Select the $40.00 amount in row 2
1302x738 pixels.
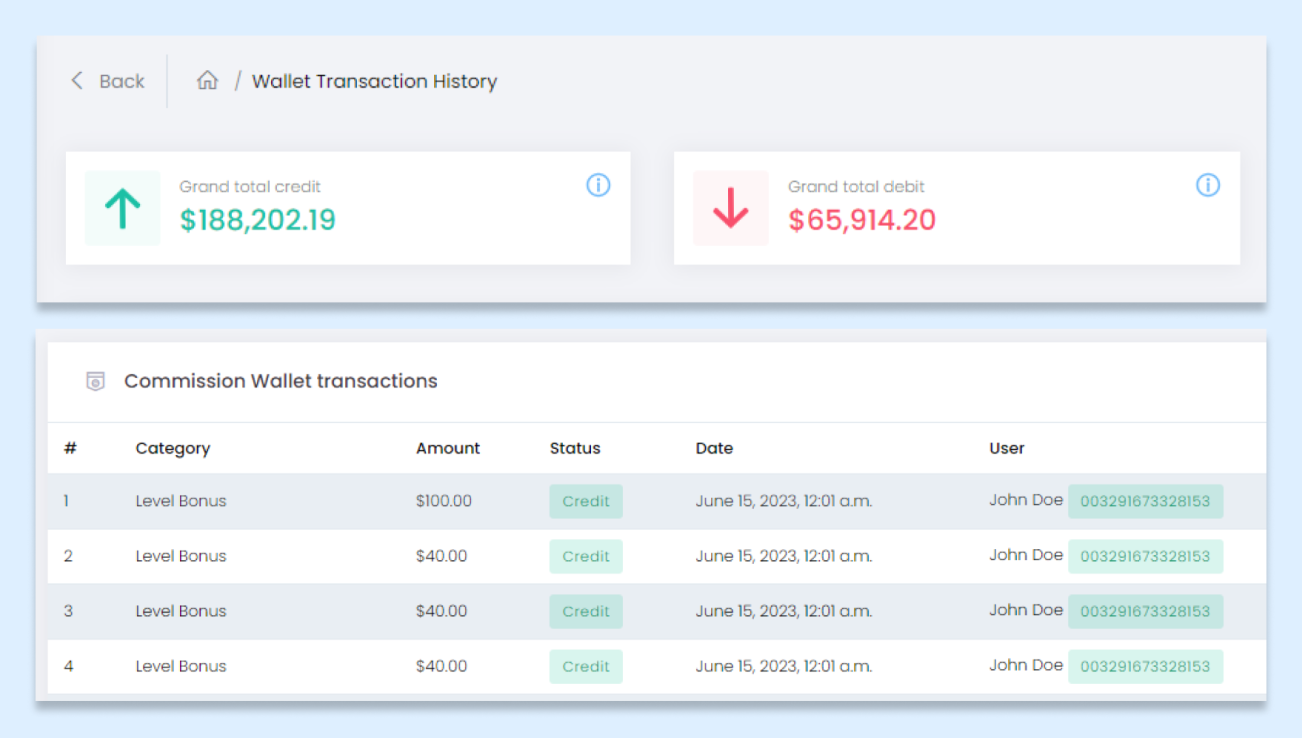click(441, 556)
